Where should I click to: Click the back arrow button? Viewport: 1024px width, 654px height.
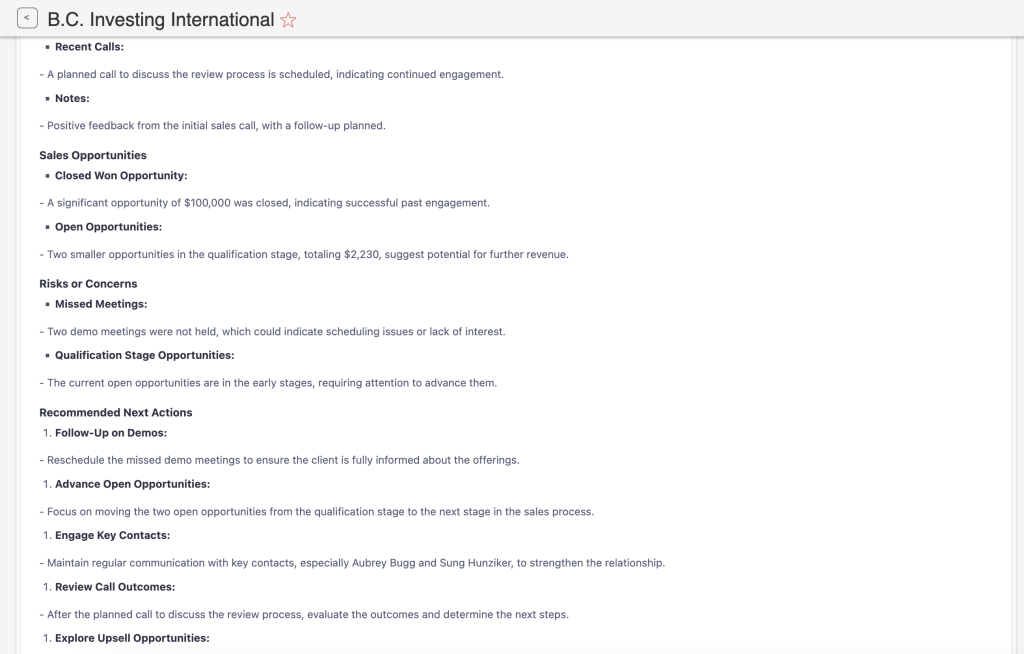point(27,18)
